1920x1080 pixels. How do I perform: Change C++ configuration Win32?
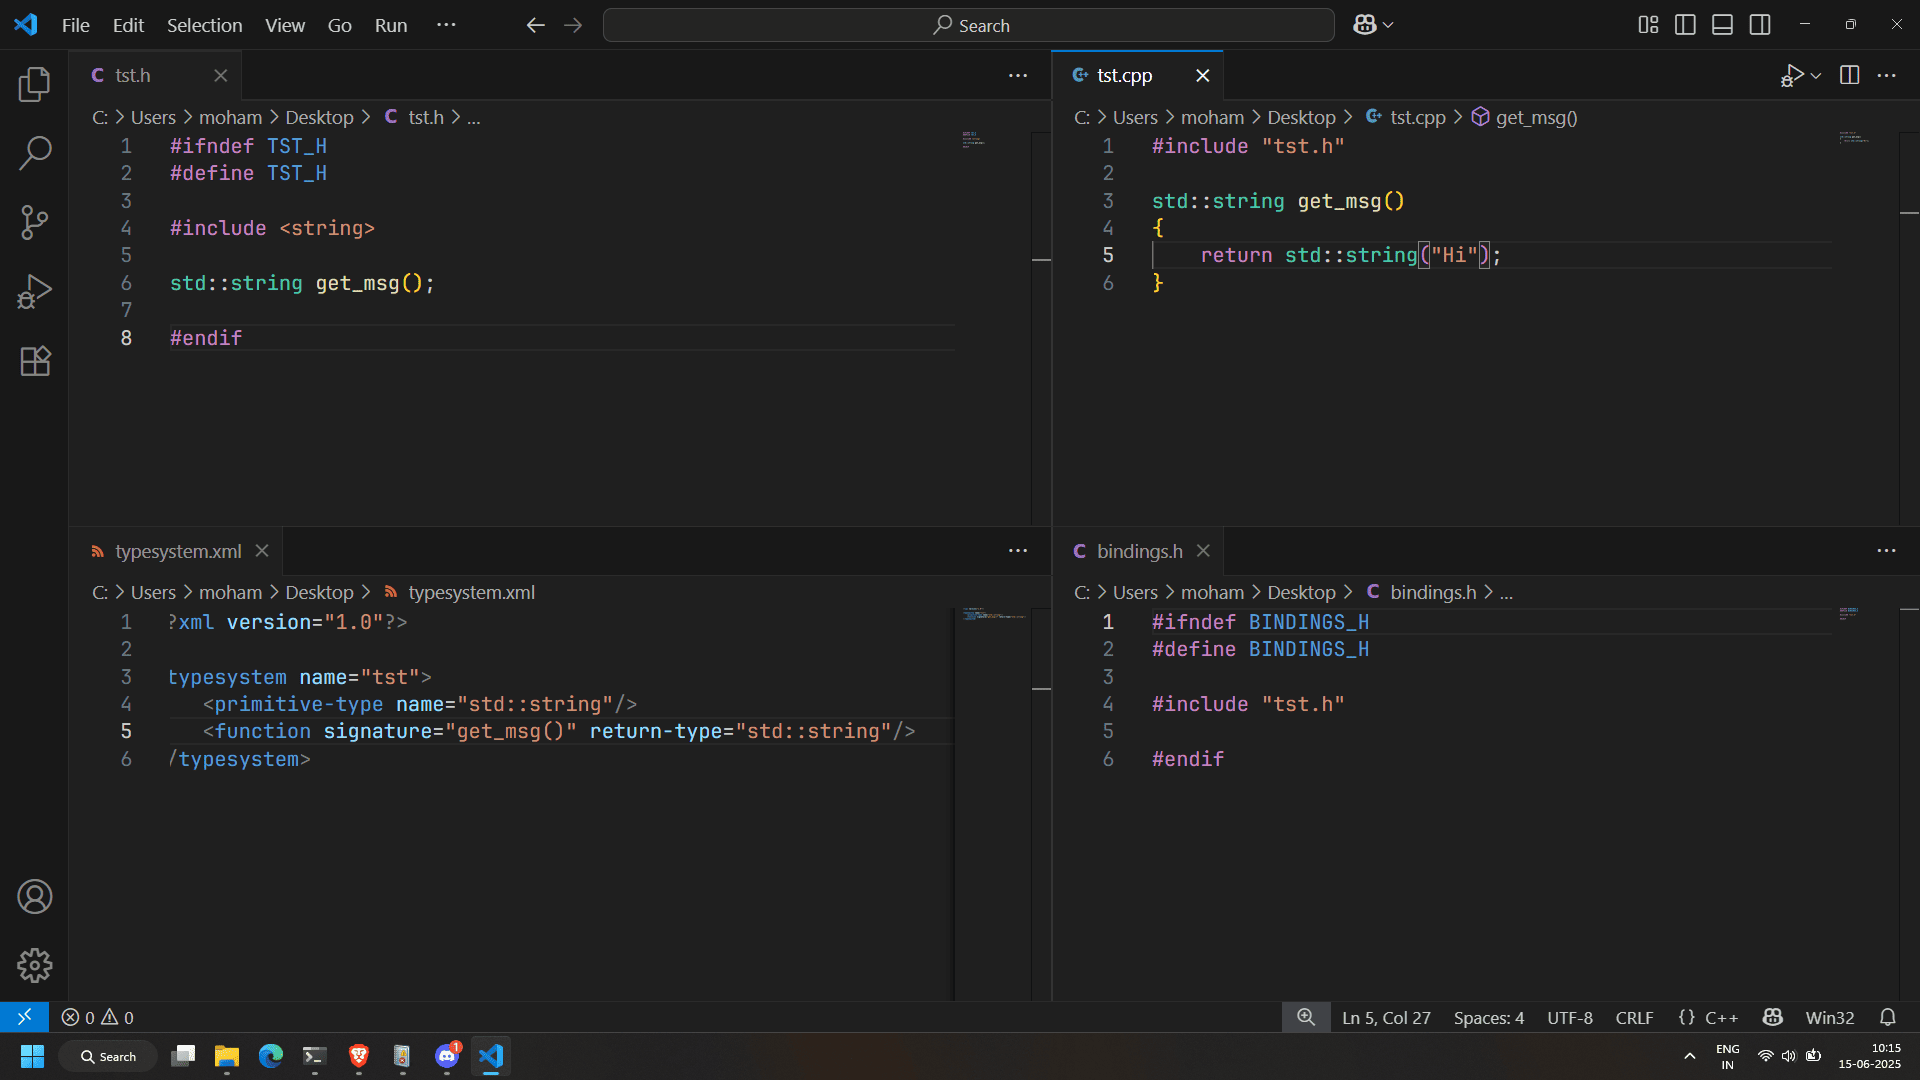(x=1830, y=1017)
